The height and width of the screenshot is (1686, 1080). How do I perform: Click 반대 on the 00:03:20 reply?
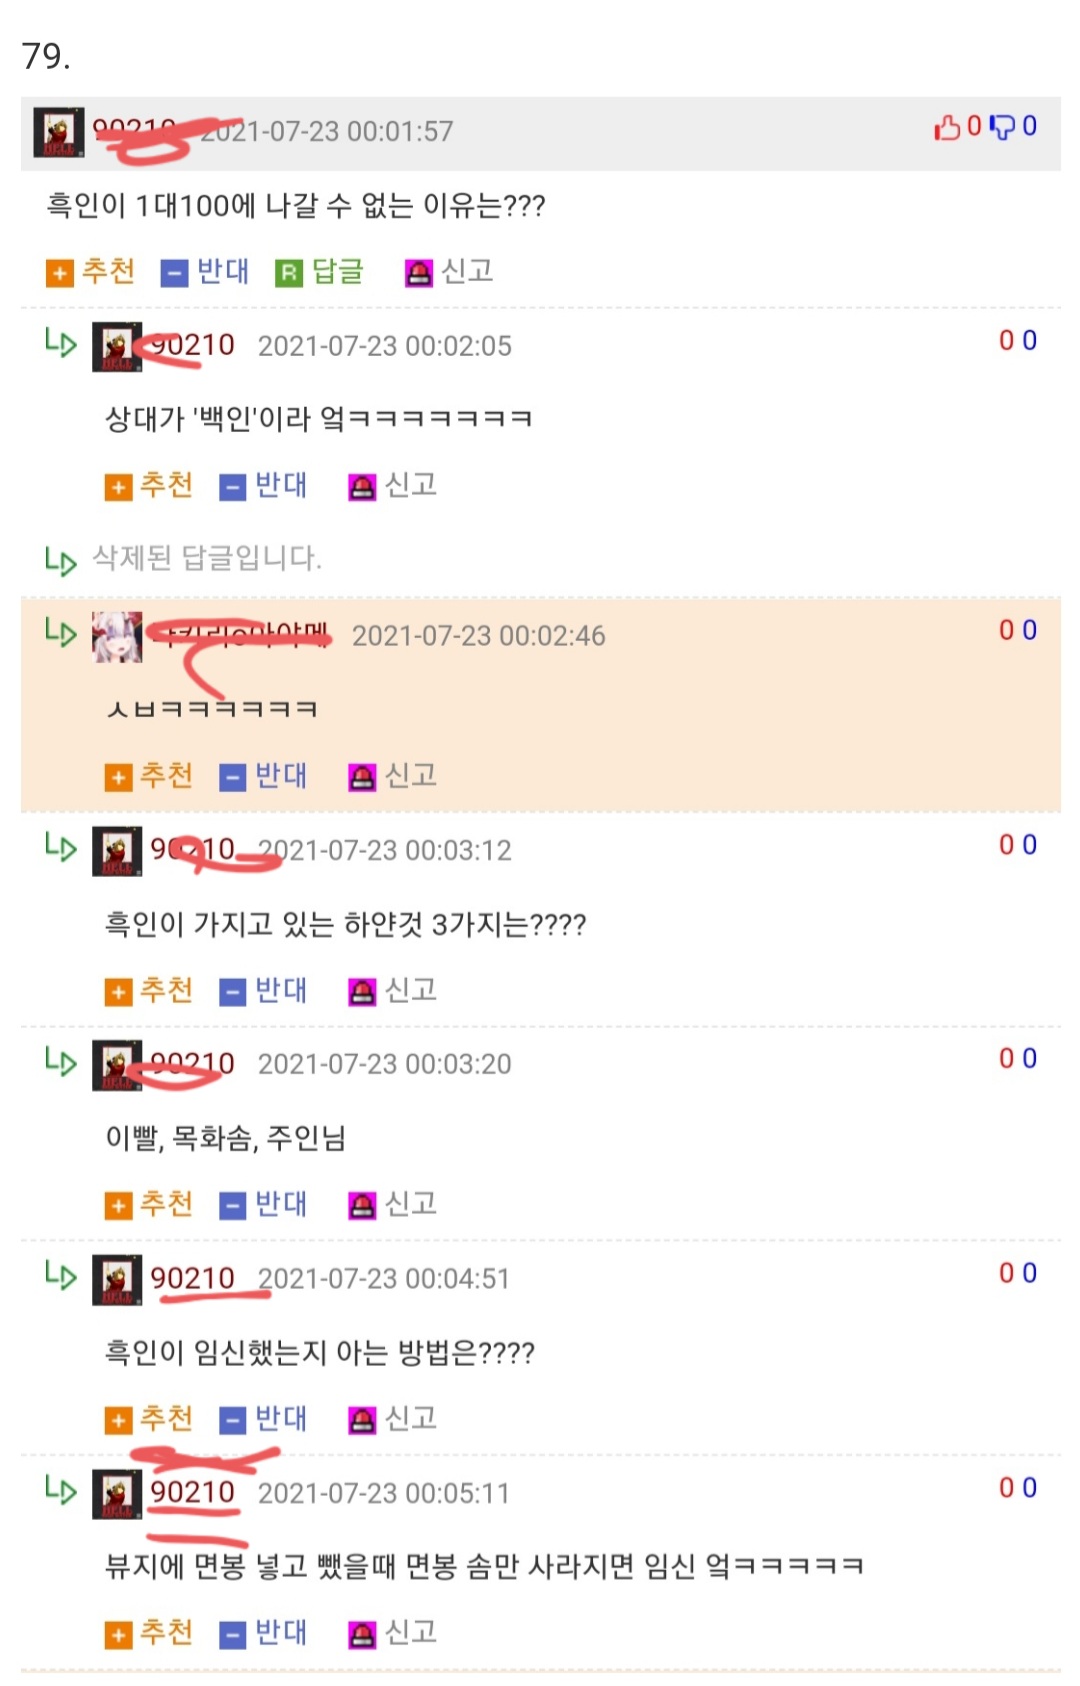coord(264,1204)
